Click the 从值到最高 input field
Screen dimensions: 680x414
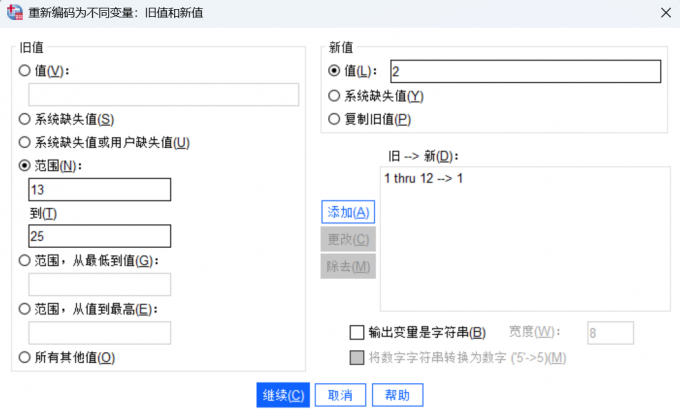pyautogui.click(x=100, y=333)
